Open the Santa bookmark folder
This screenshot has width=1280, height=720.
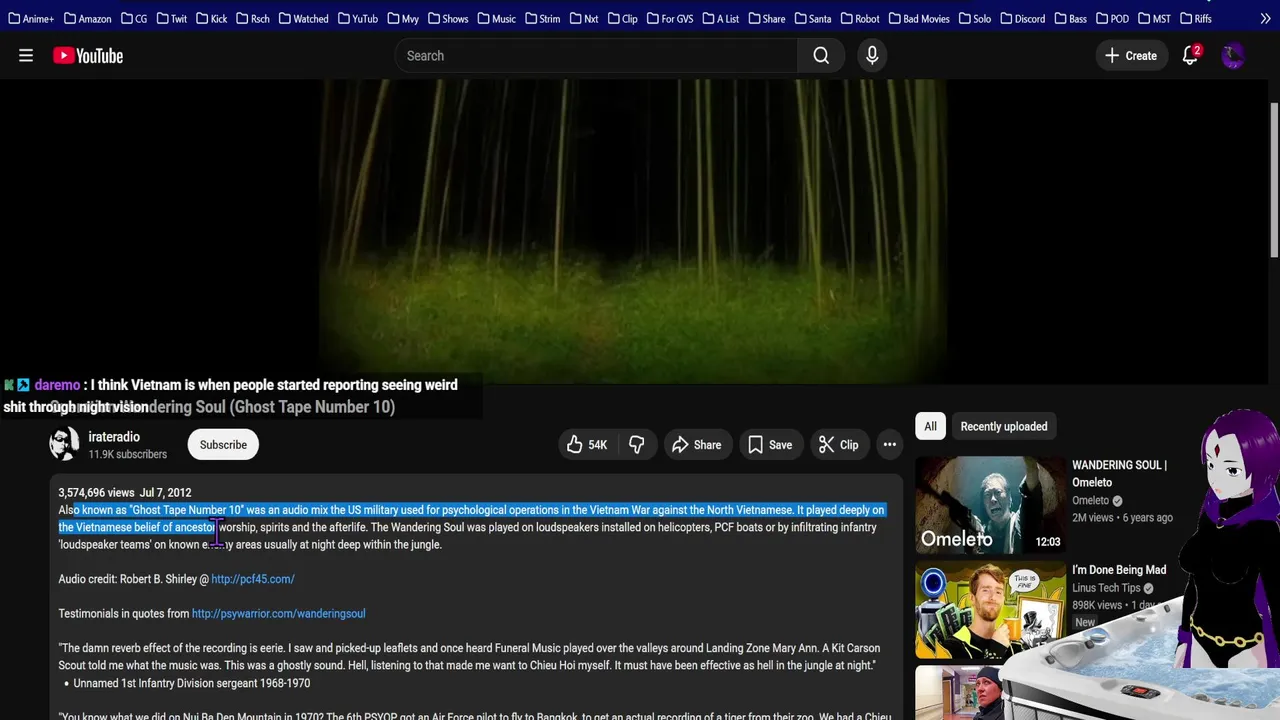pyautogui.click(x=813, y=18)
